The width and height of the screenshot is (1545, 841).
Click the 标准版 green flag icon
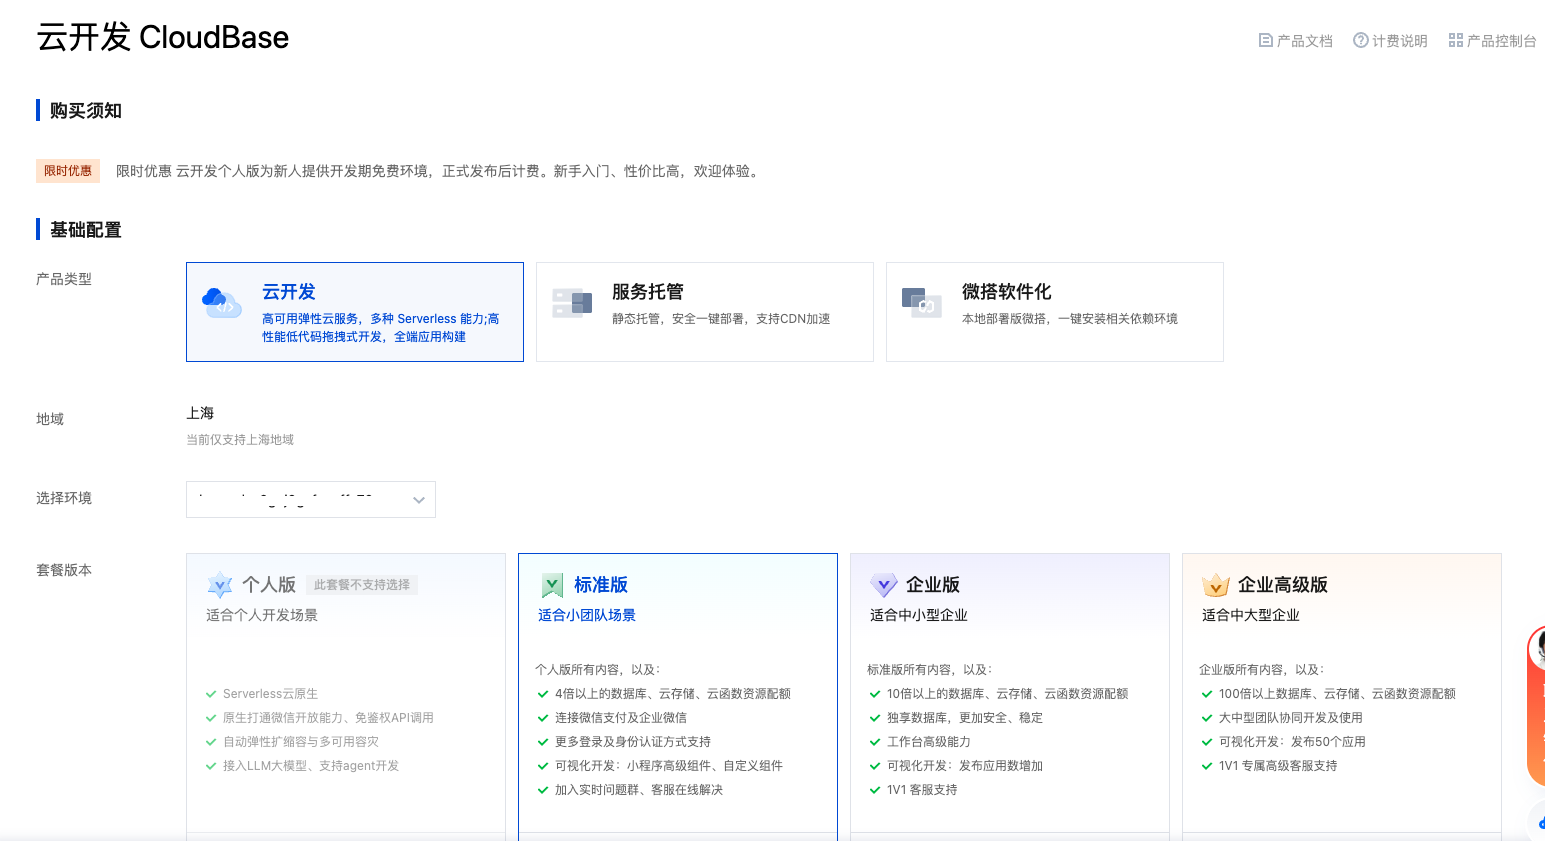[x=552, y=585]
